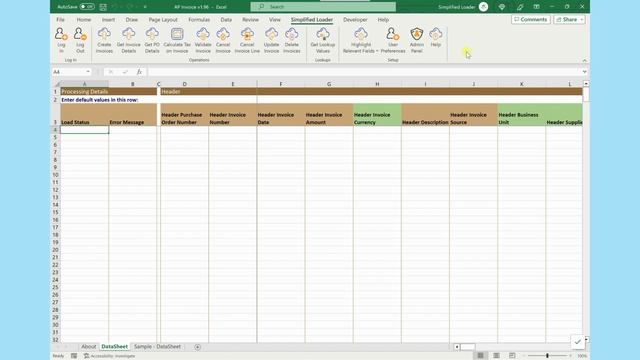Switch to the Insert tab
This screenshot has height=360, width=640.
point(108,20)
